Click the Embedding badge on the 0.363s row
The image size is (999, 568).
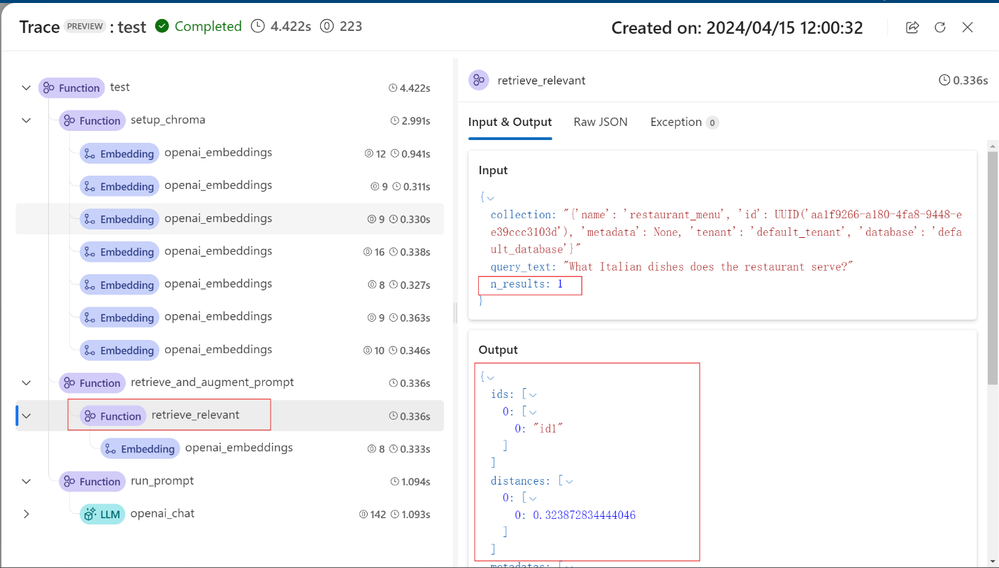119,317
